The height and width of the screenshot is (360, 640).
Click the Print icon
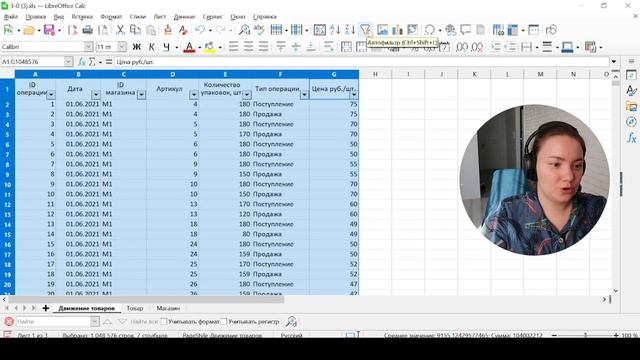click(87, 30)
